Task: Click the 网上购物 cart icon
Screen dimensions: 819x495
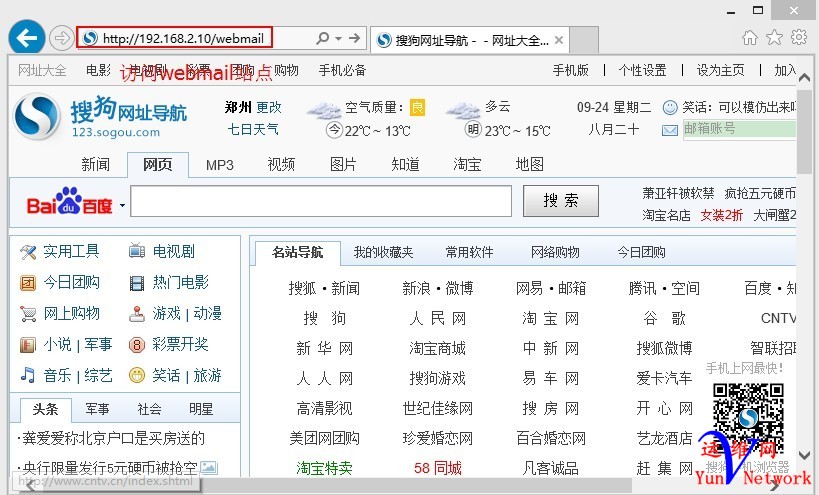Action: [28, 314]
